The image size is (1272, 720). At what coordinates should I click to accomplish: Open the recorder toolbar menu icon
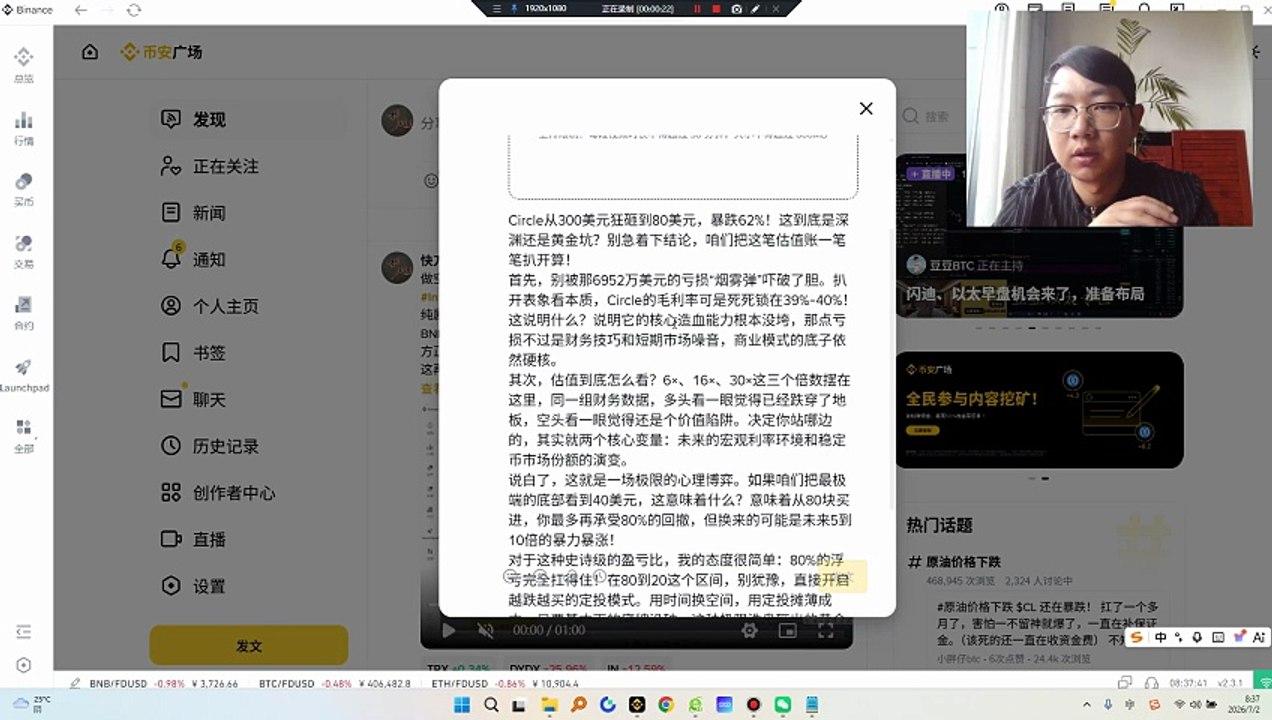(497, 8)
